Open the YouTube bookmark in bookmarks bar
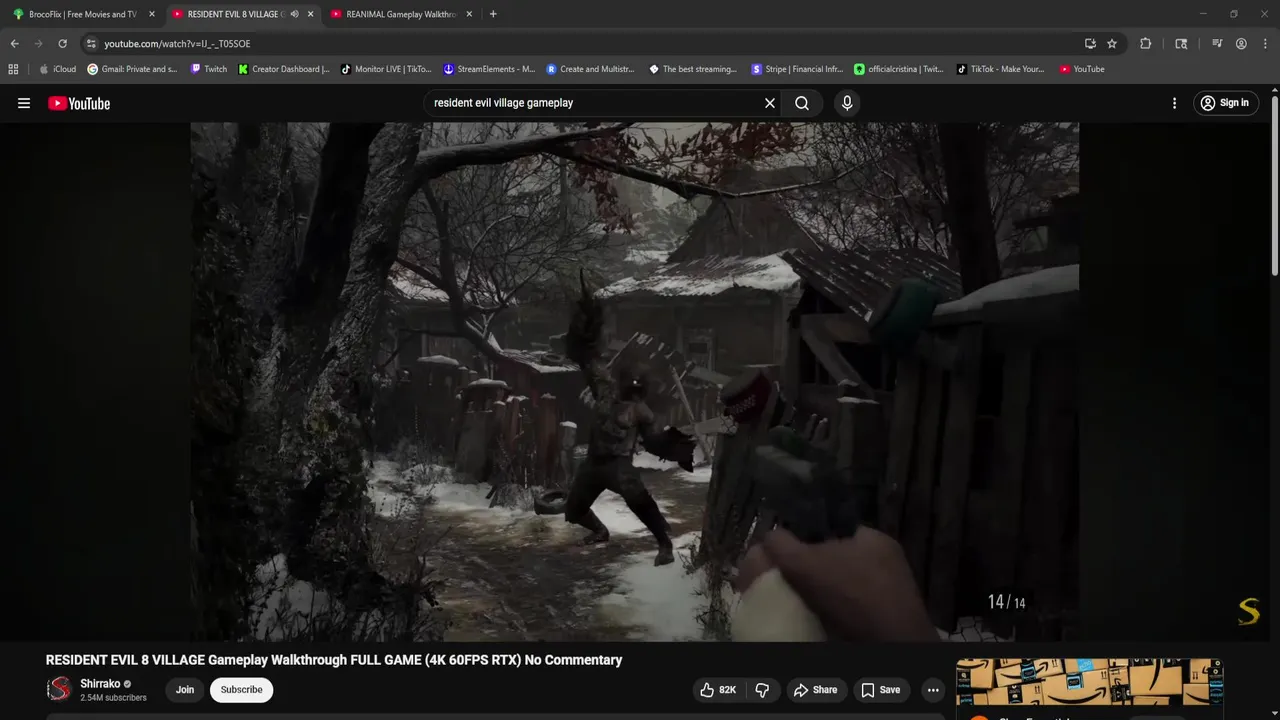The width and height of the screenshot is (1280, 720). (1082, 69)
